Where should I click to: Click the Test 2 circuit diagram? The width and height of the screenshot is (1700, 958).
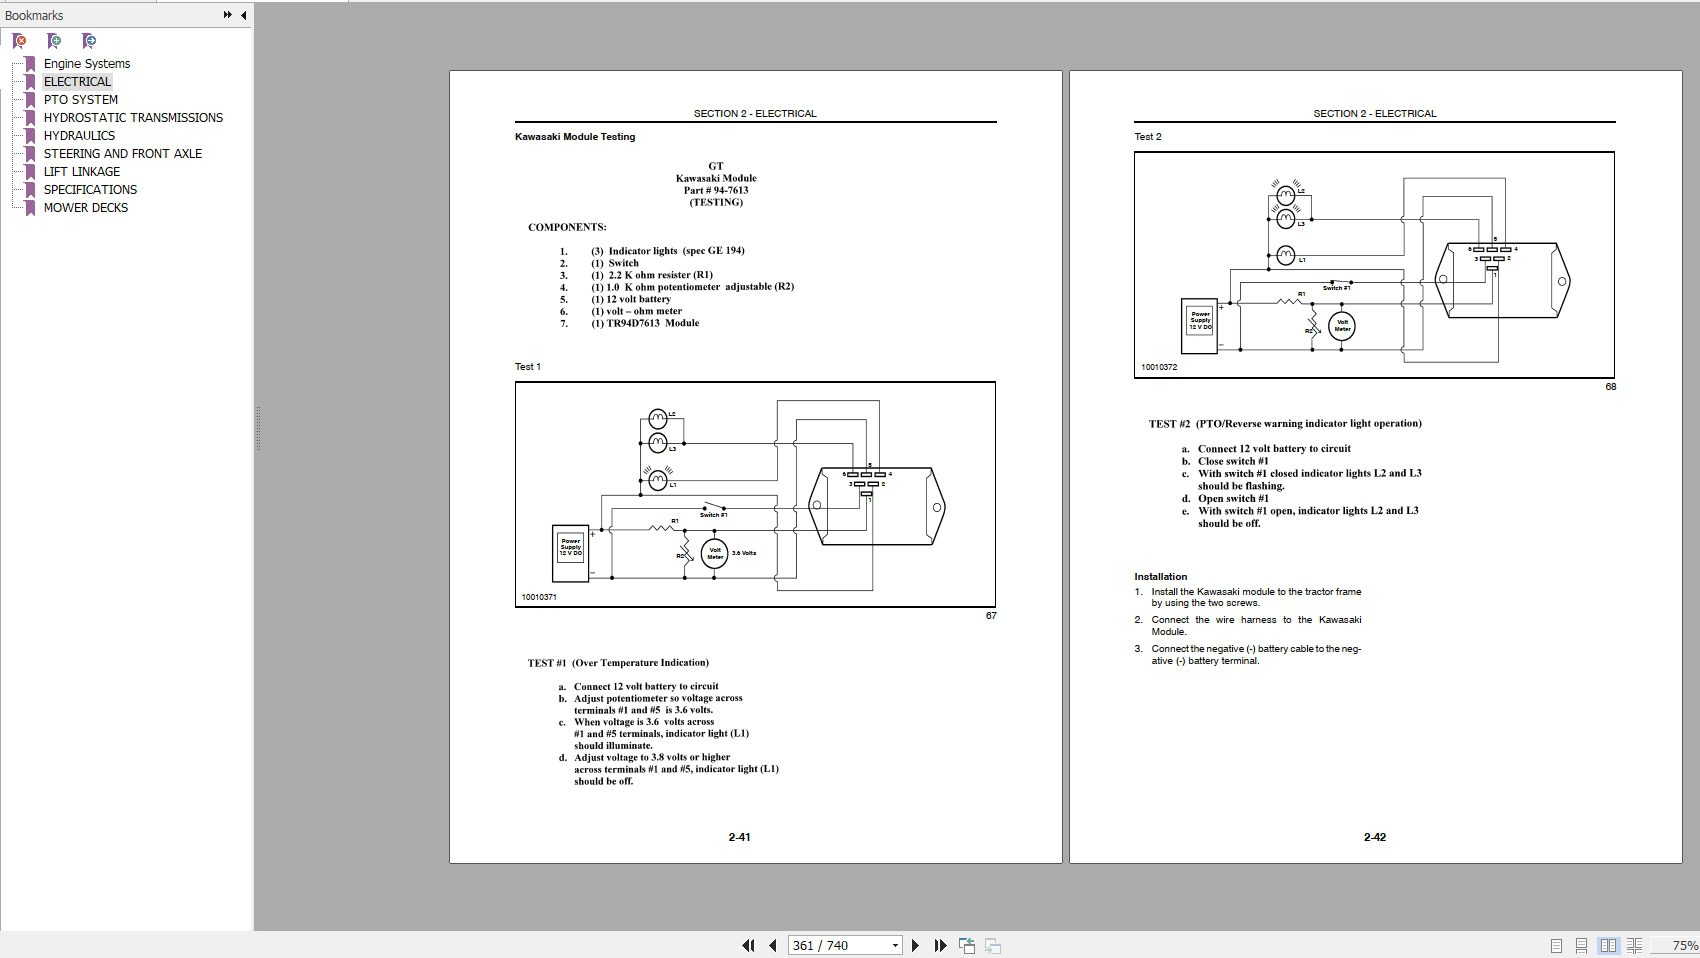coord(1374,265)
